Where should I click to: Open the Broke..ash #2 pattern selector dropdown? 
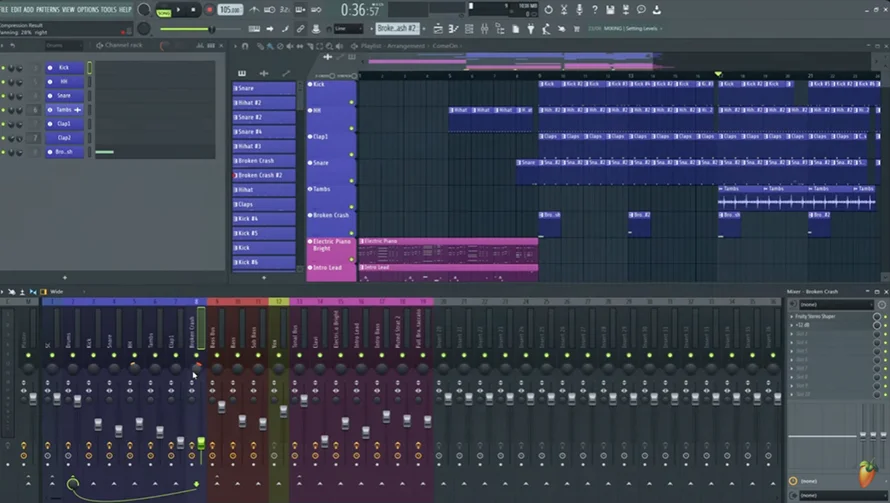pos(398,28)
